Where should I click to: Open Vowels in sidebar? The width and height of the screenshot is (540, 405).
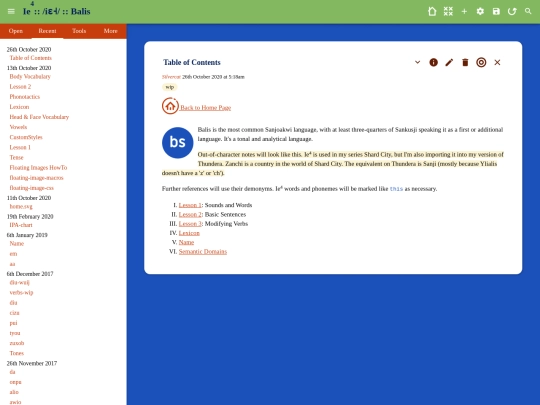[x=18, y=127]
